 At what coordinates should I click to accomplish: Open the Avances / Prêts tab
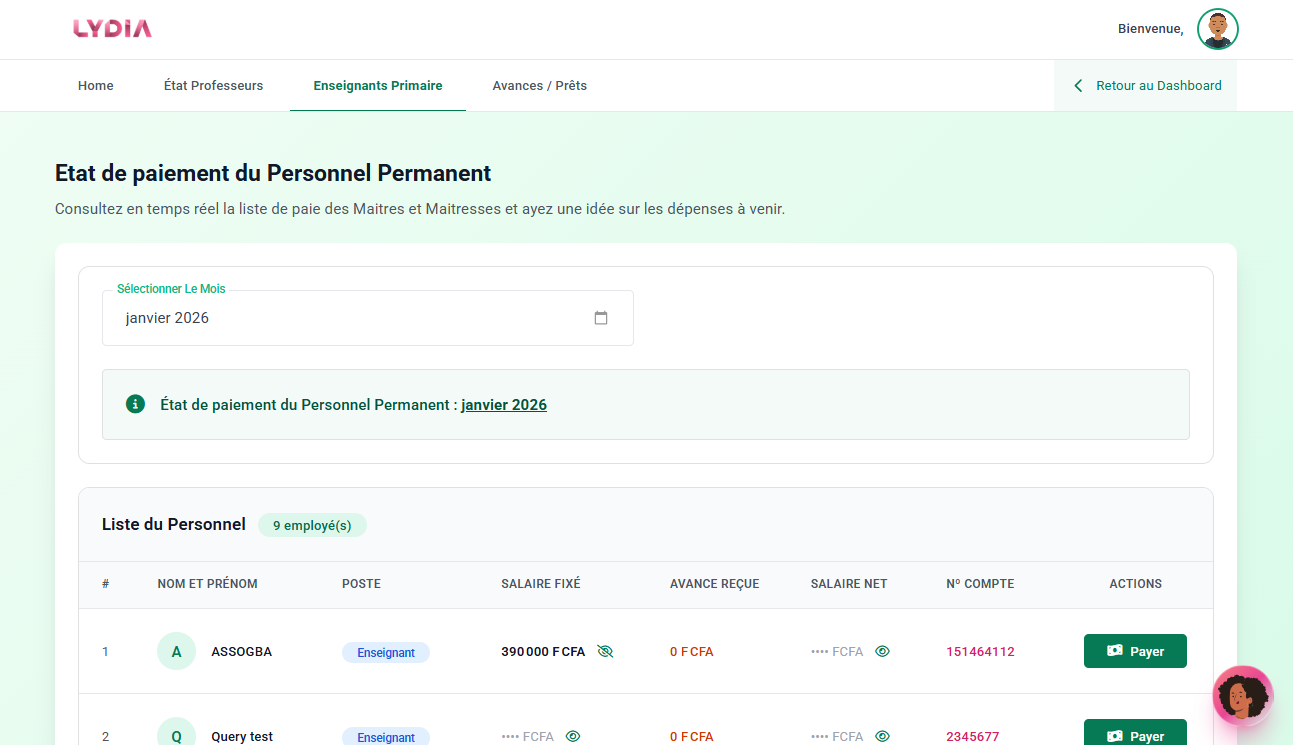click(x=539, y=86)
